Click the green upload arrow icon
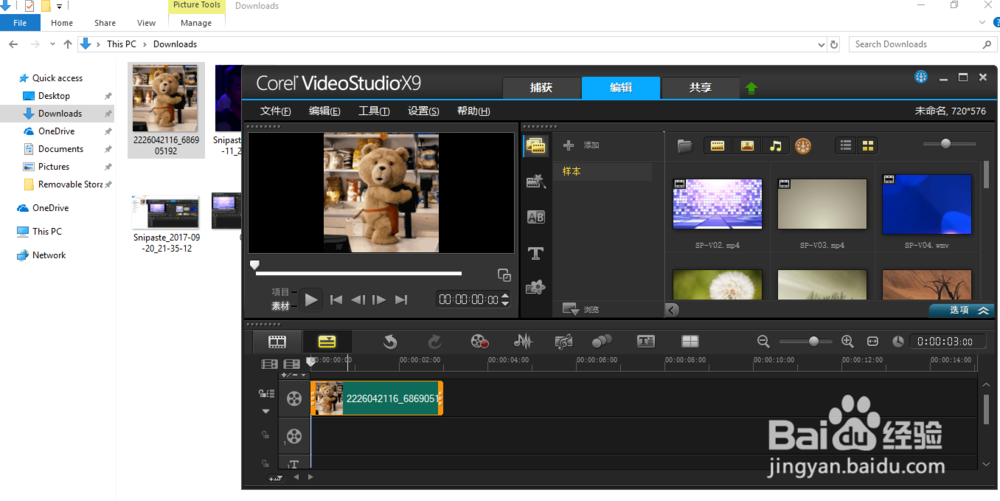The width and height of the screenshot is (1000, 501). click(x=751, y=89)
